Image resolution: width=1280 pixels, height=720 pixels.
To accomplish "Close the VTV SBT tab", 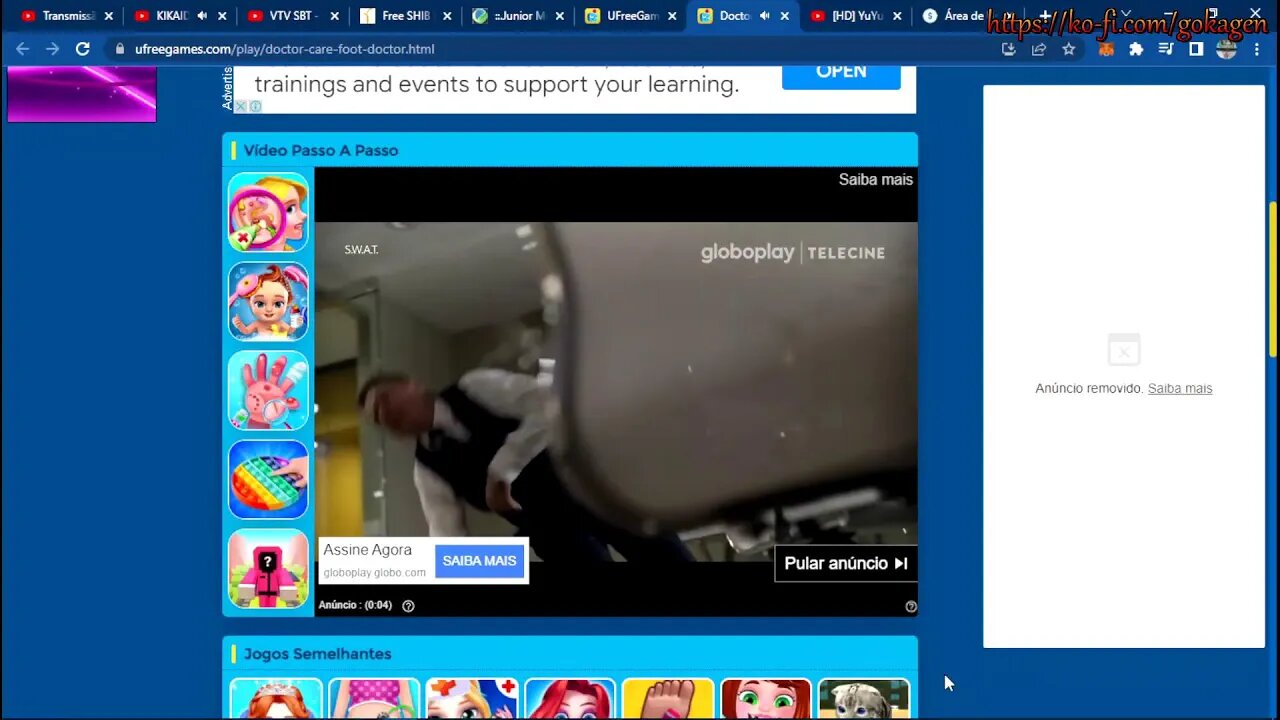I will [x=334, y=16].
